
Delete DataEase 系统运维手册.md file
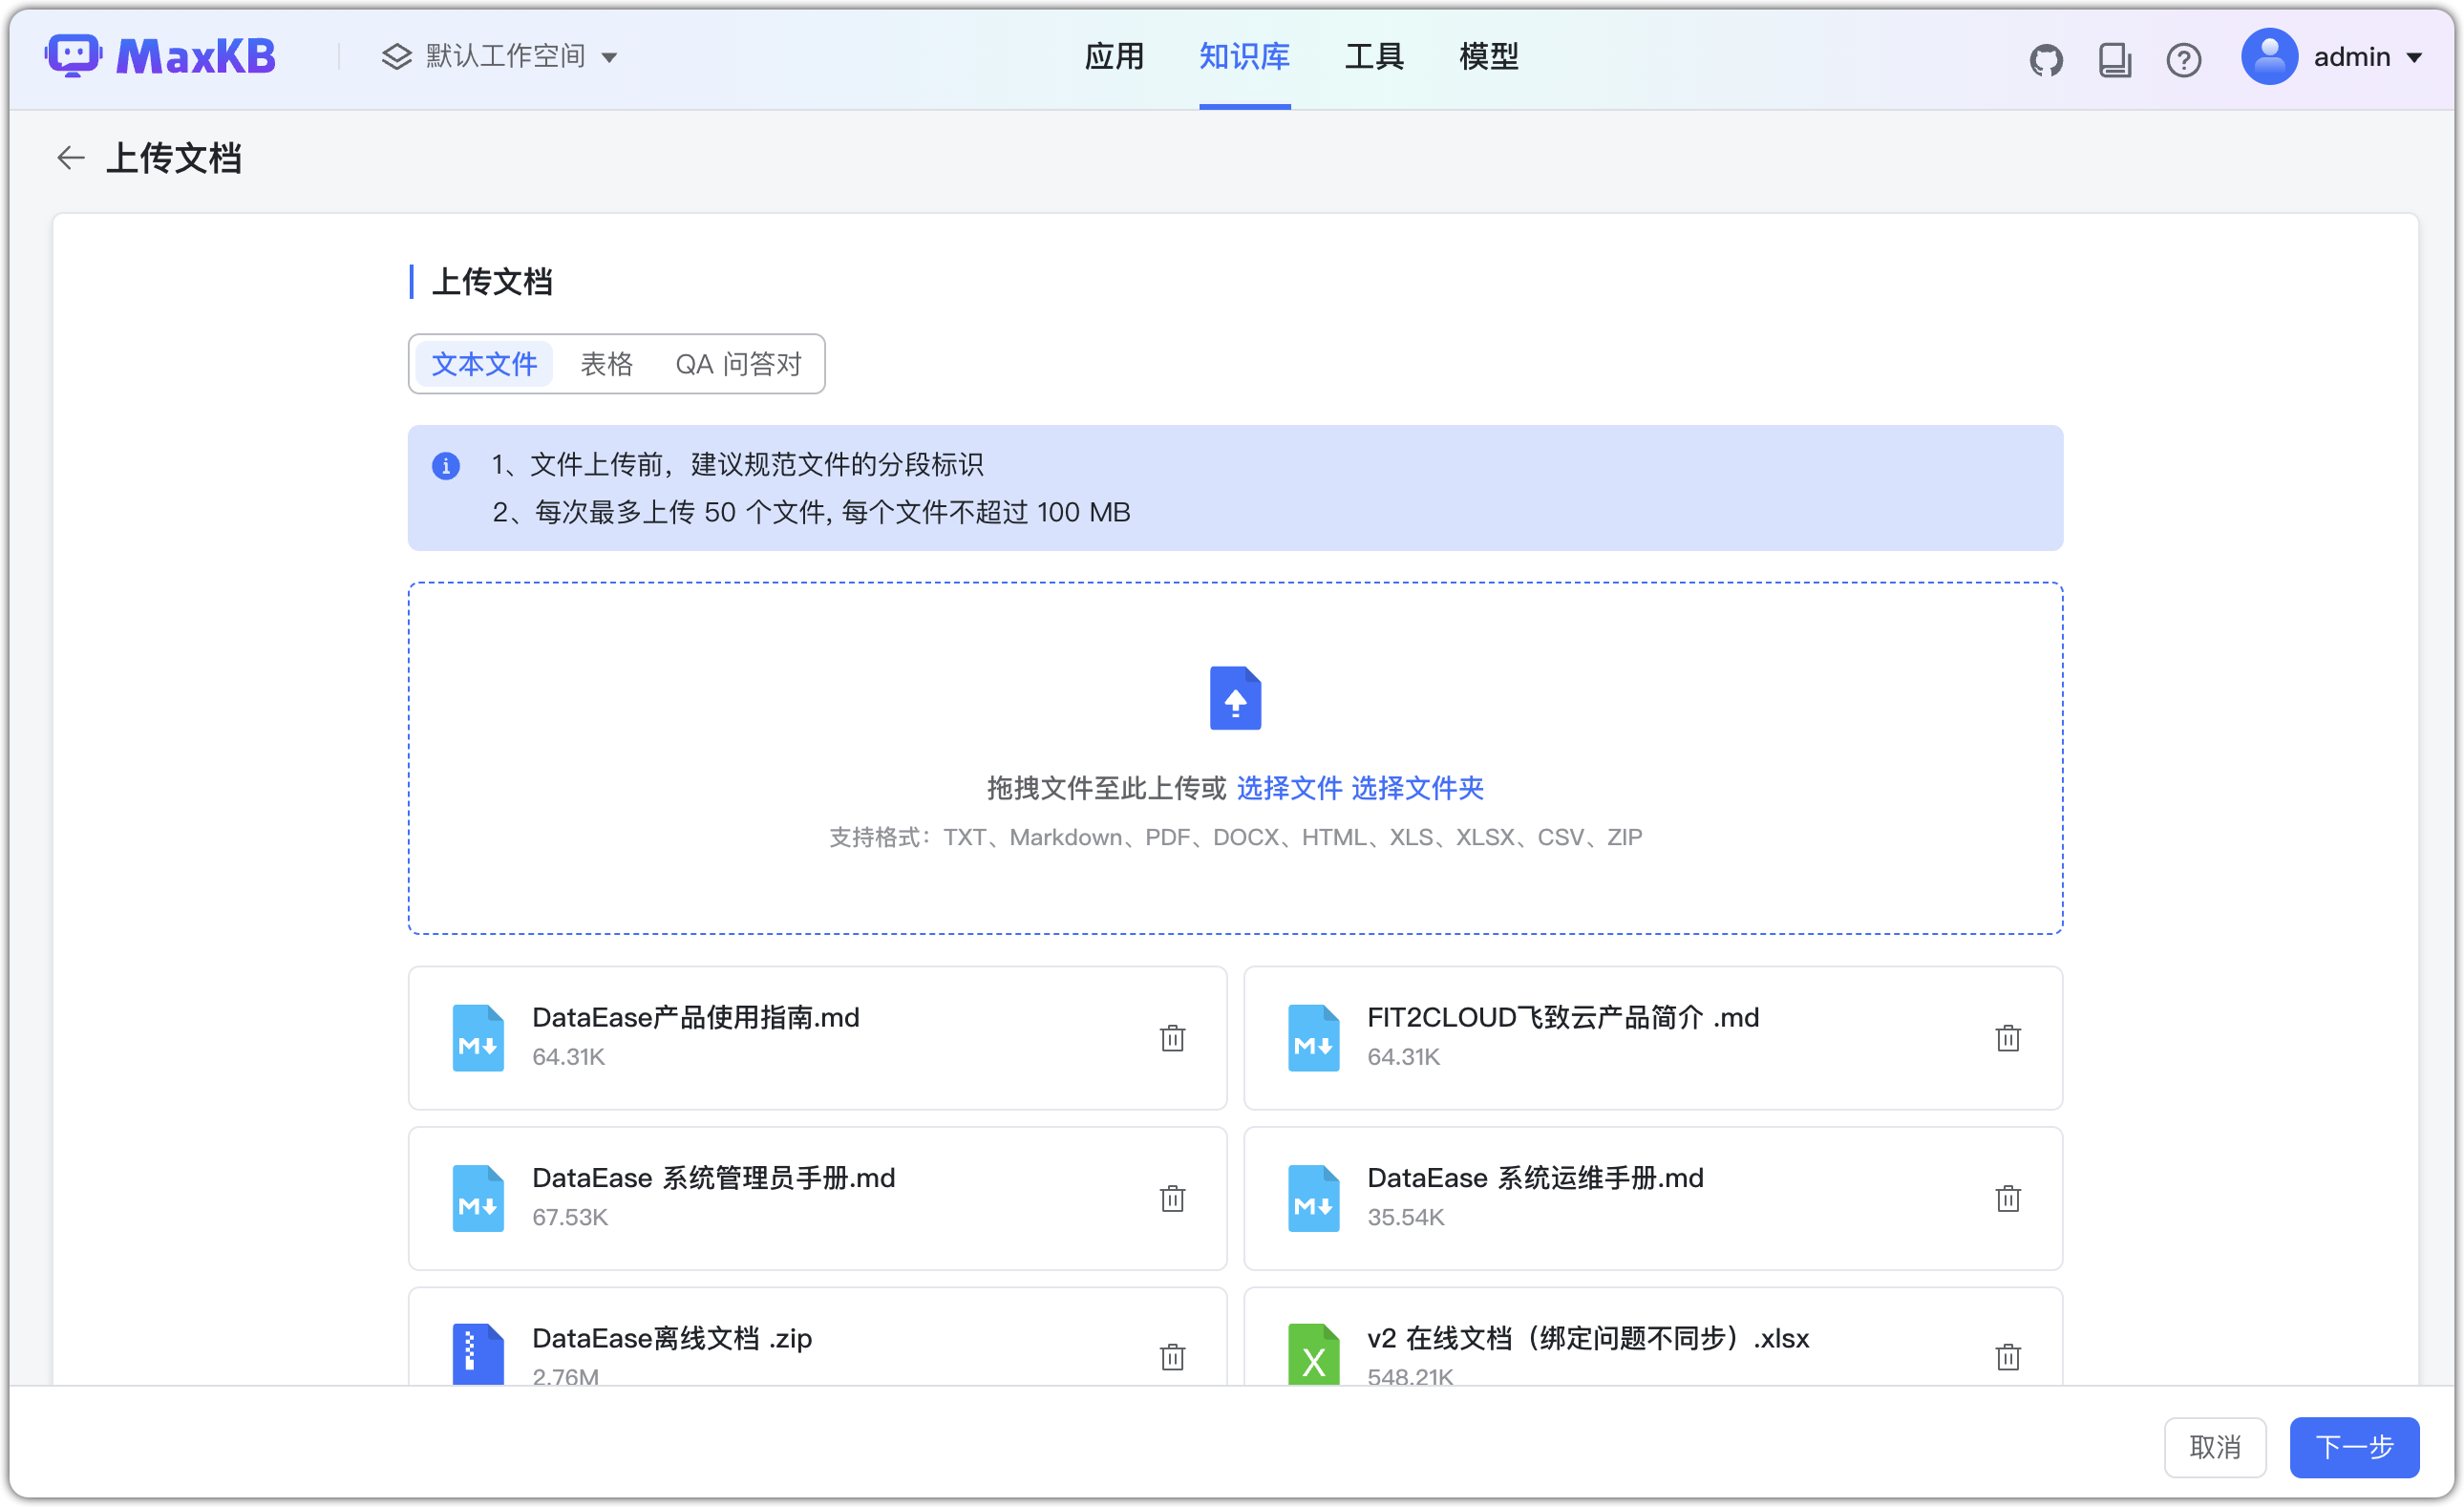point(2007,1197)
